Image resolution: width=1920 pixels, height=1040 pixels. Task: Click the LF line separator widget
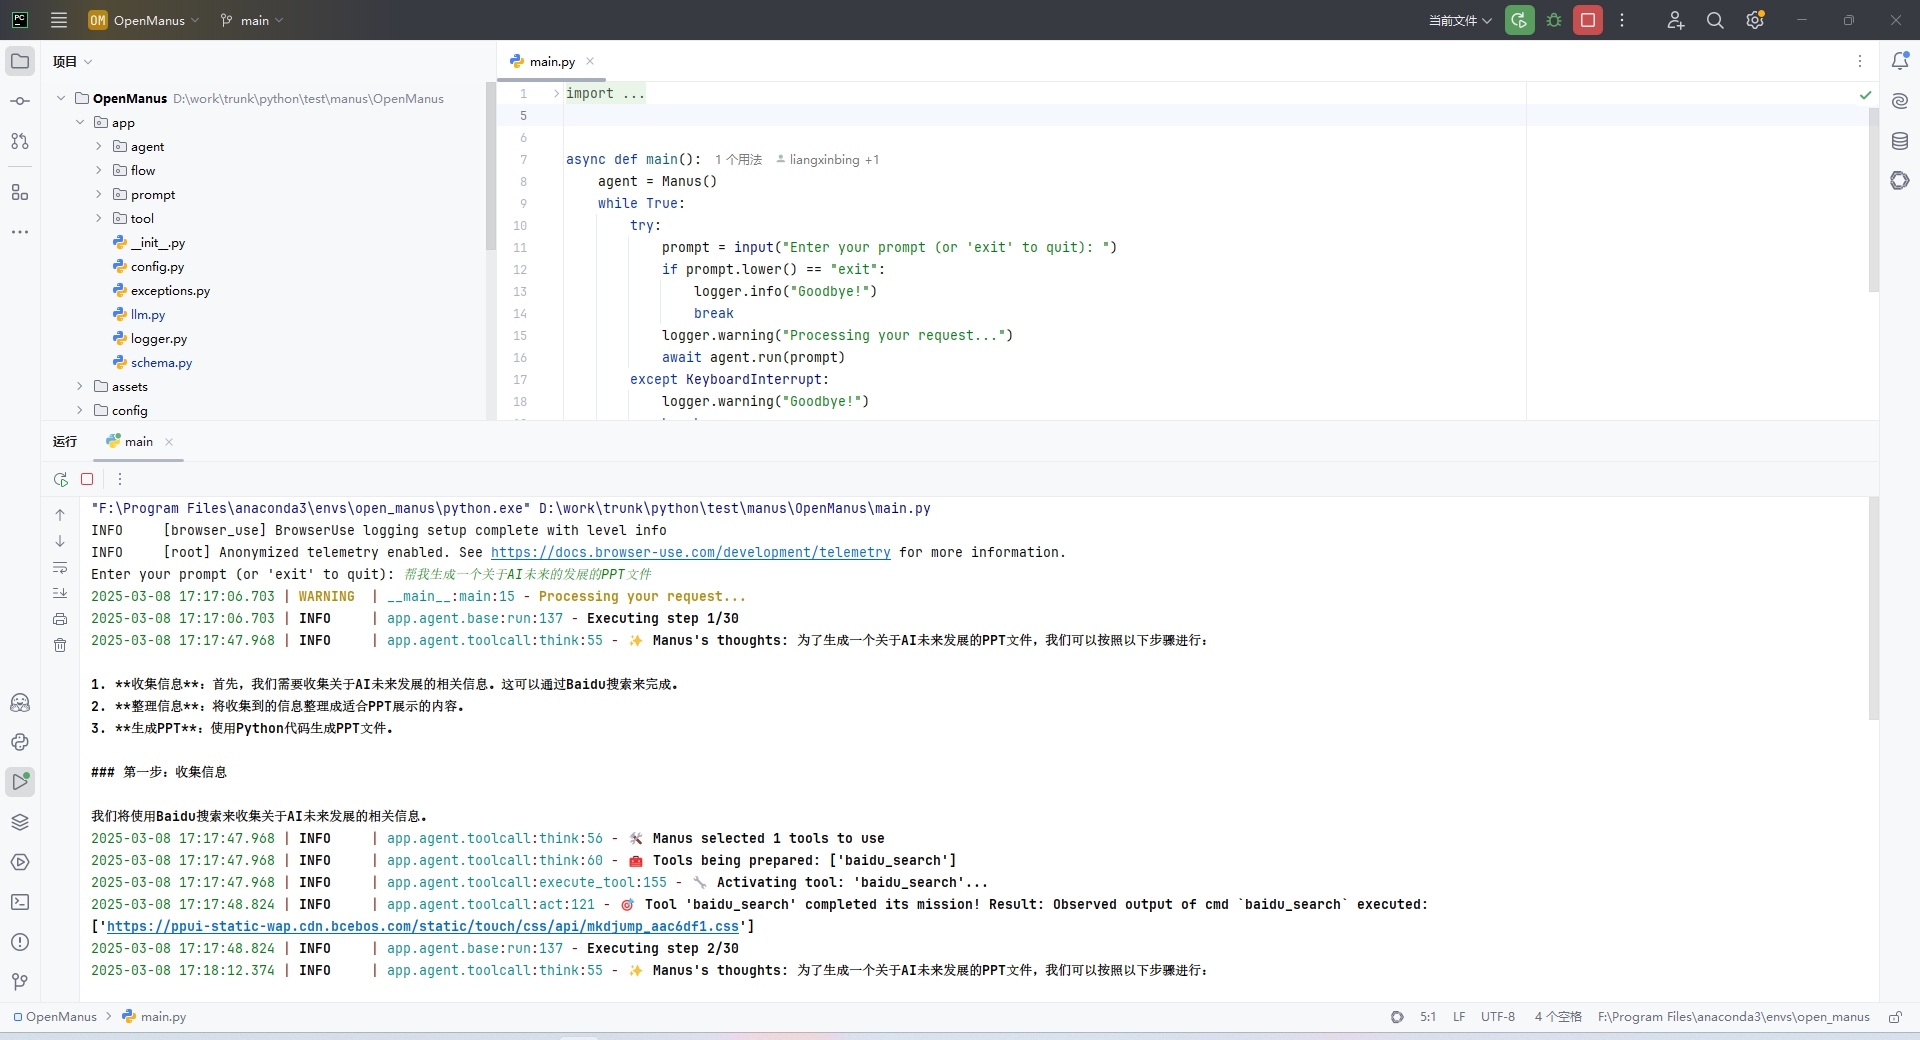1459,1017
